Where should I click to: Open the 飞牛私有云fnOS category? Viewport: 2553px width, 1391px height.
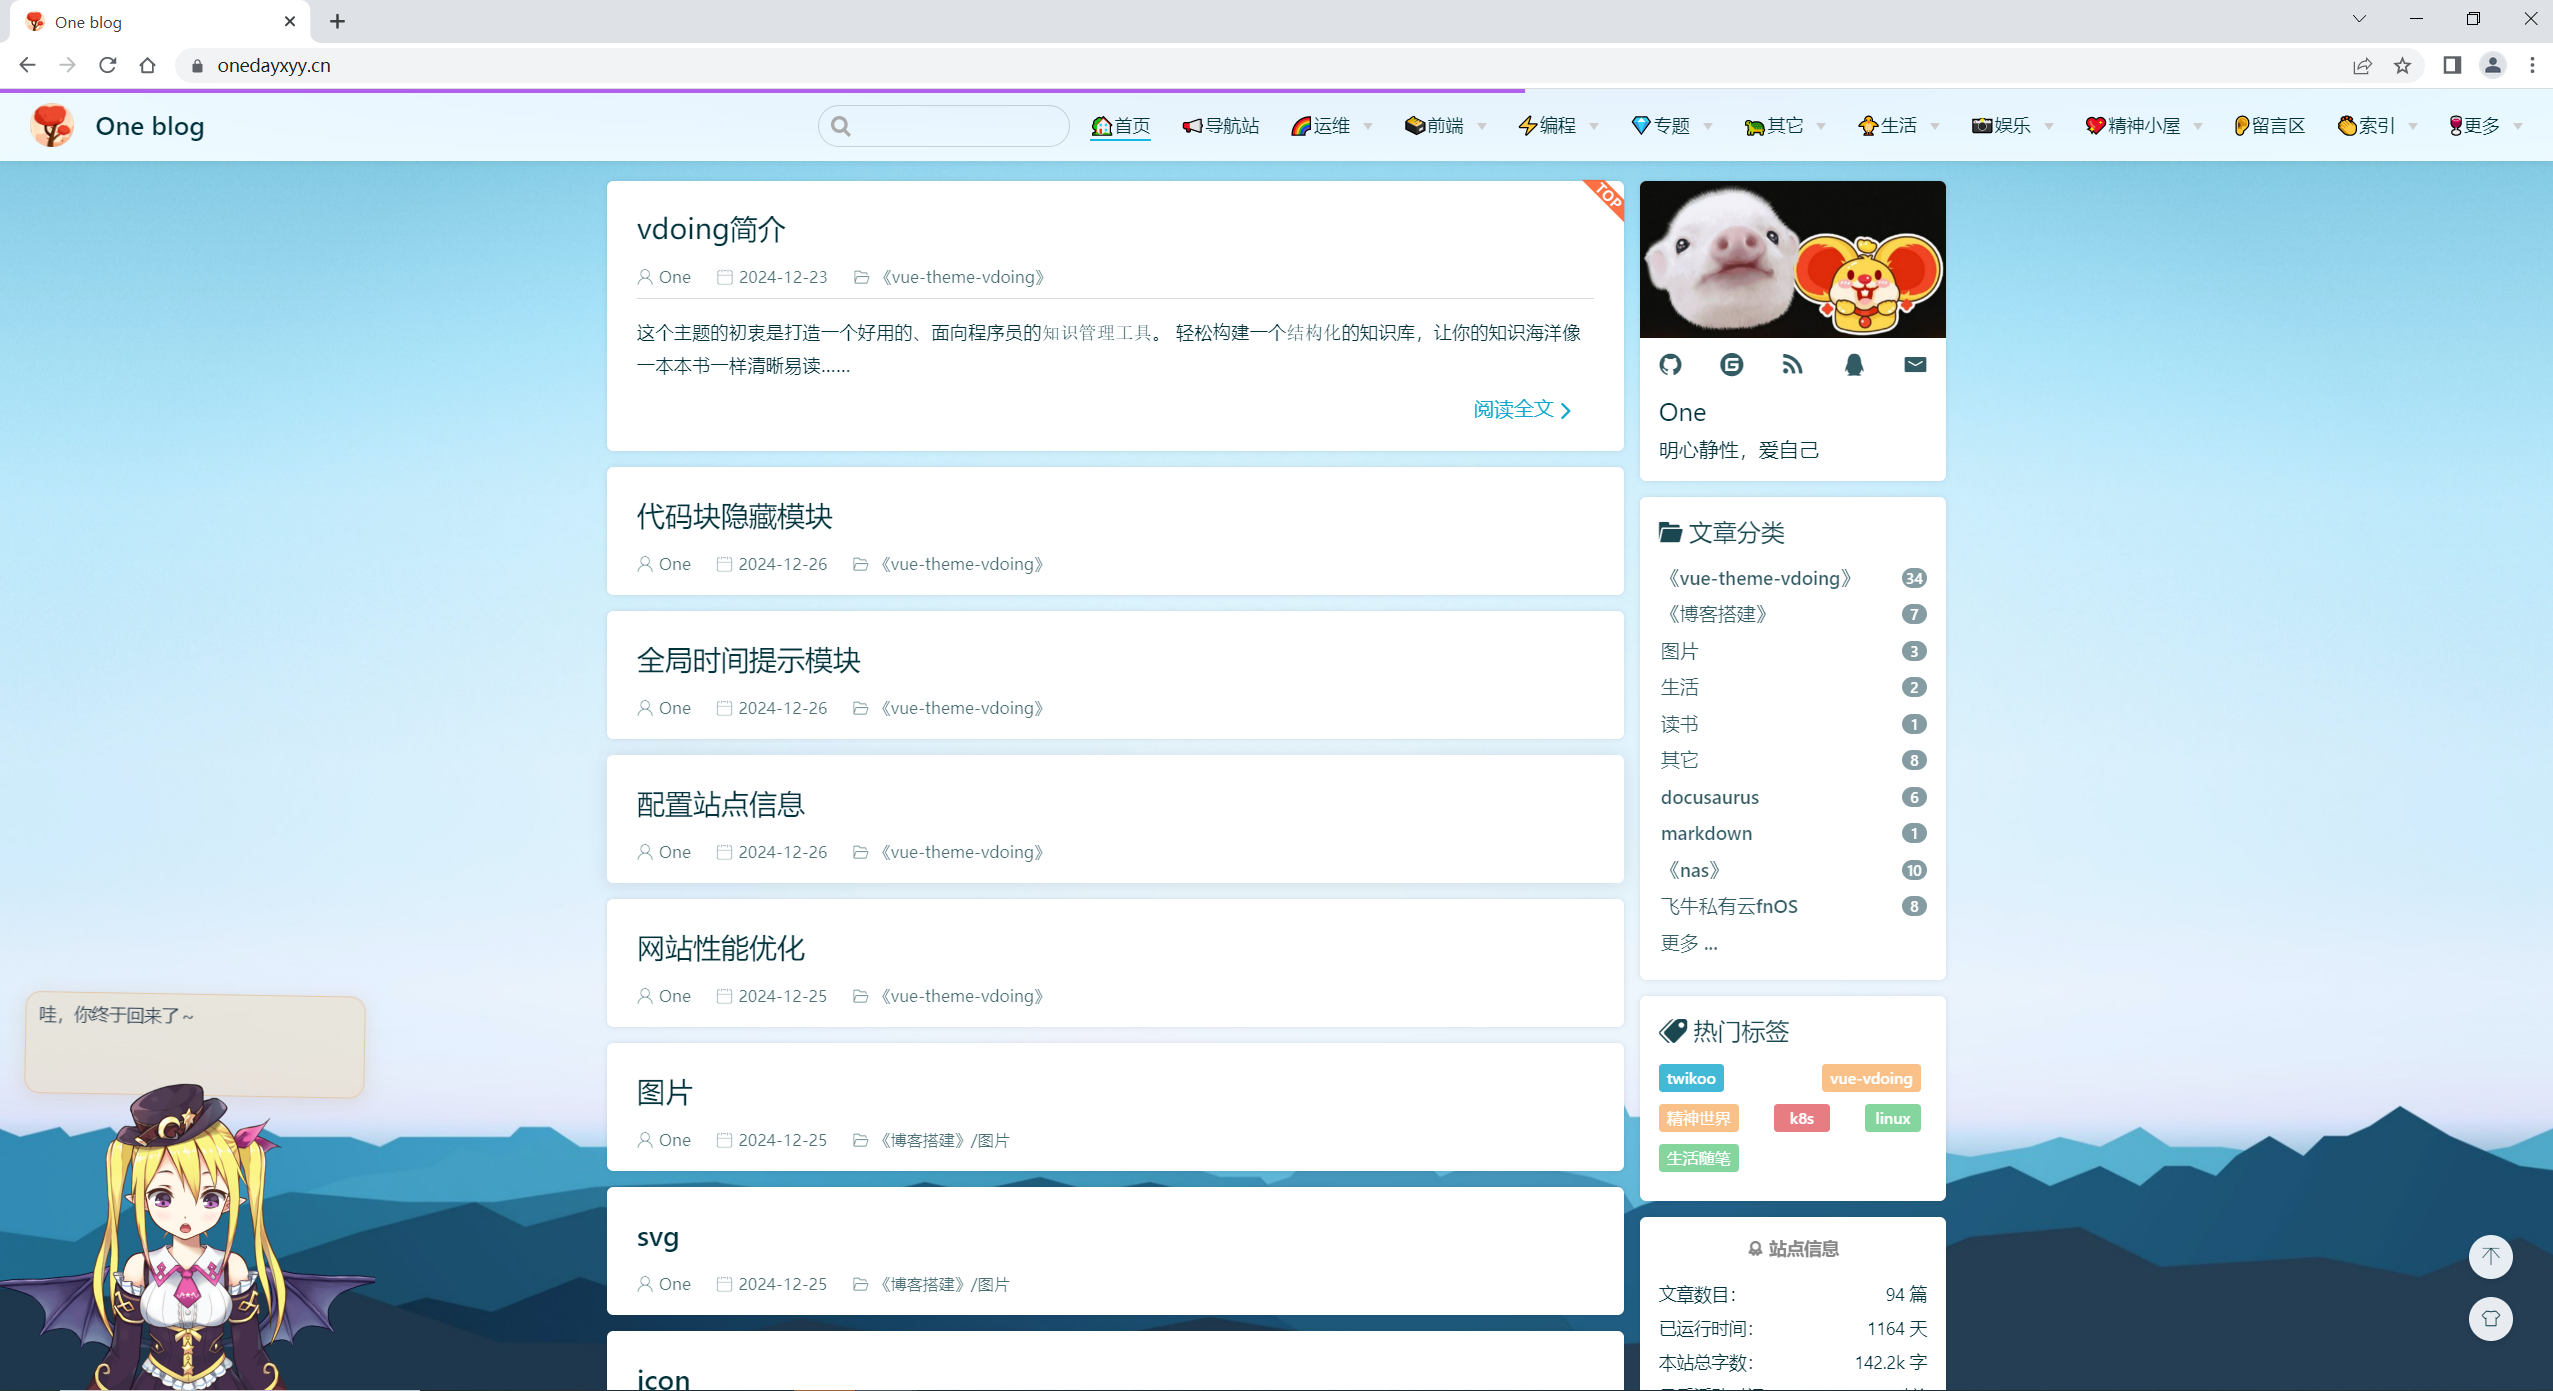1792,906
